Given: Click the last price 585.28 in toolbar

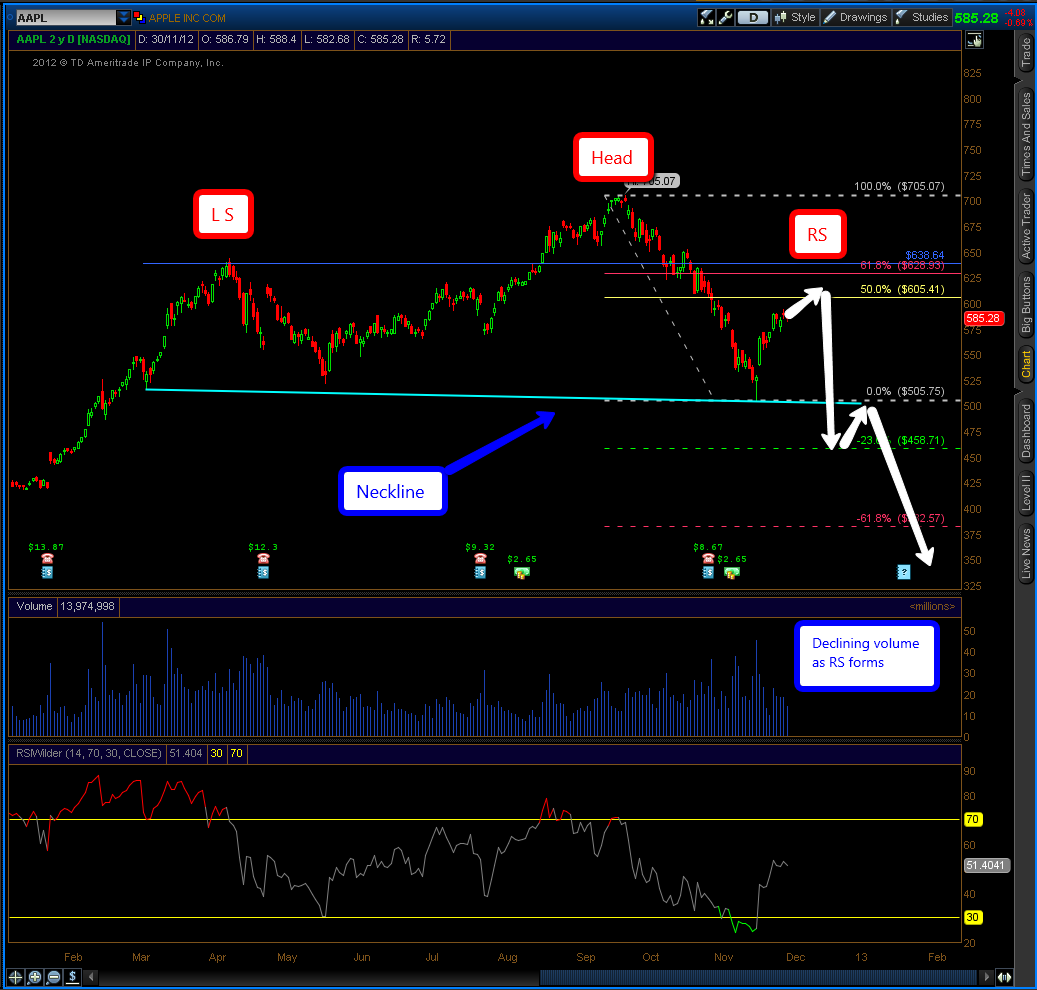Looking at the screenshot, I should [x=976, y=19].
